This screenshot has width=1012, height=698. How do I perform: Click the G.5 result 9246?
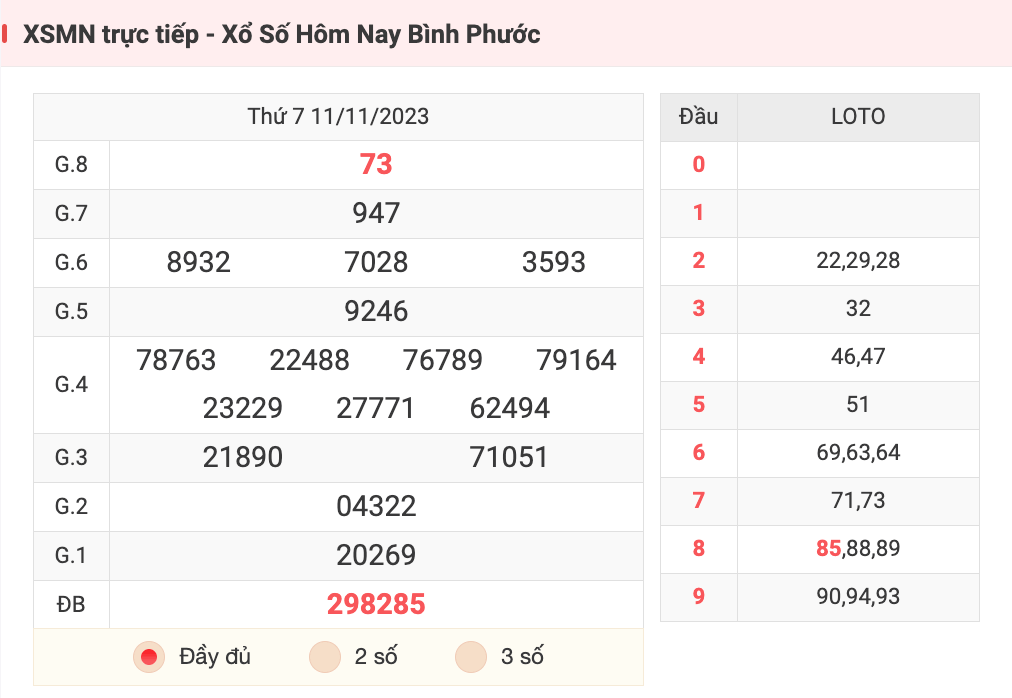tap(376, 311)
